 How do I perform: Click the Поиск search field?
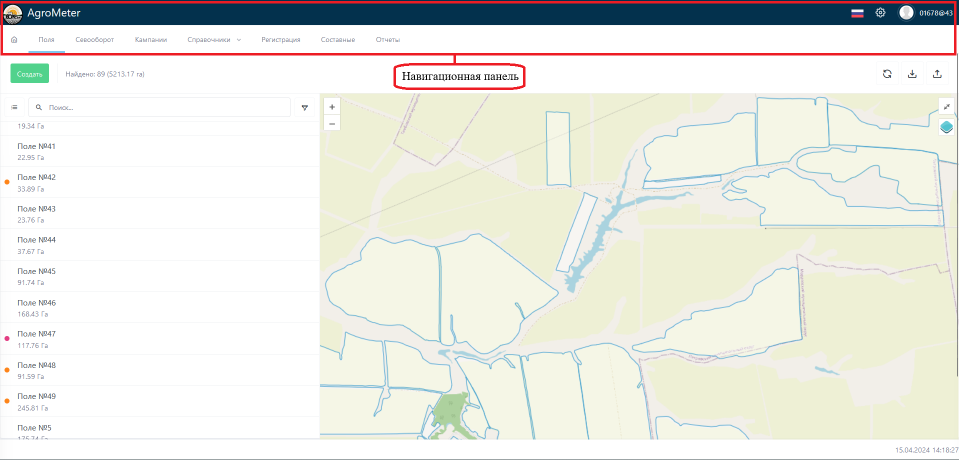[165, 107]
